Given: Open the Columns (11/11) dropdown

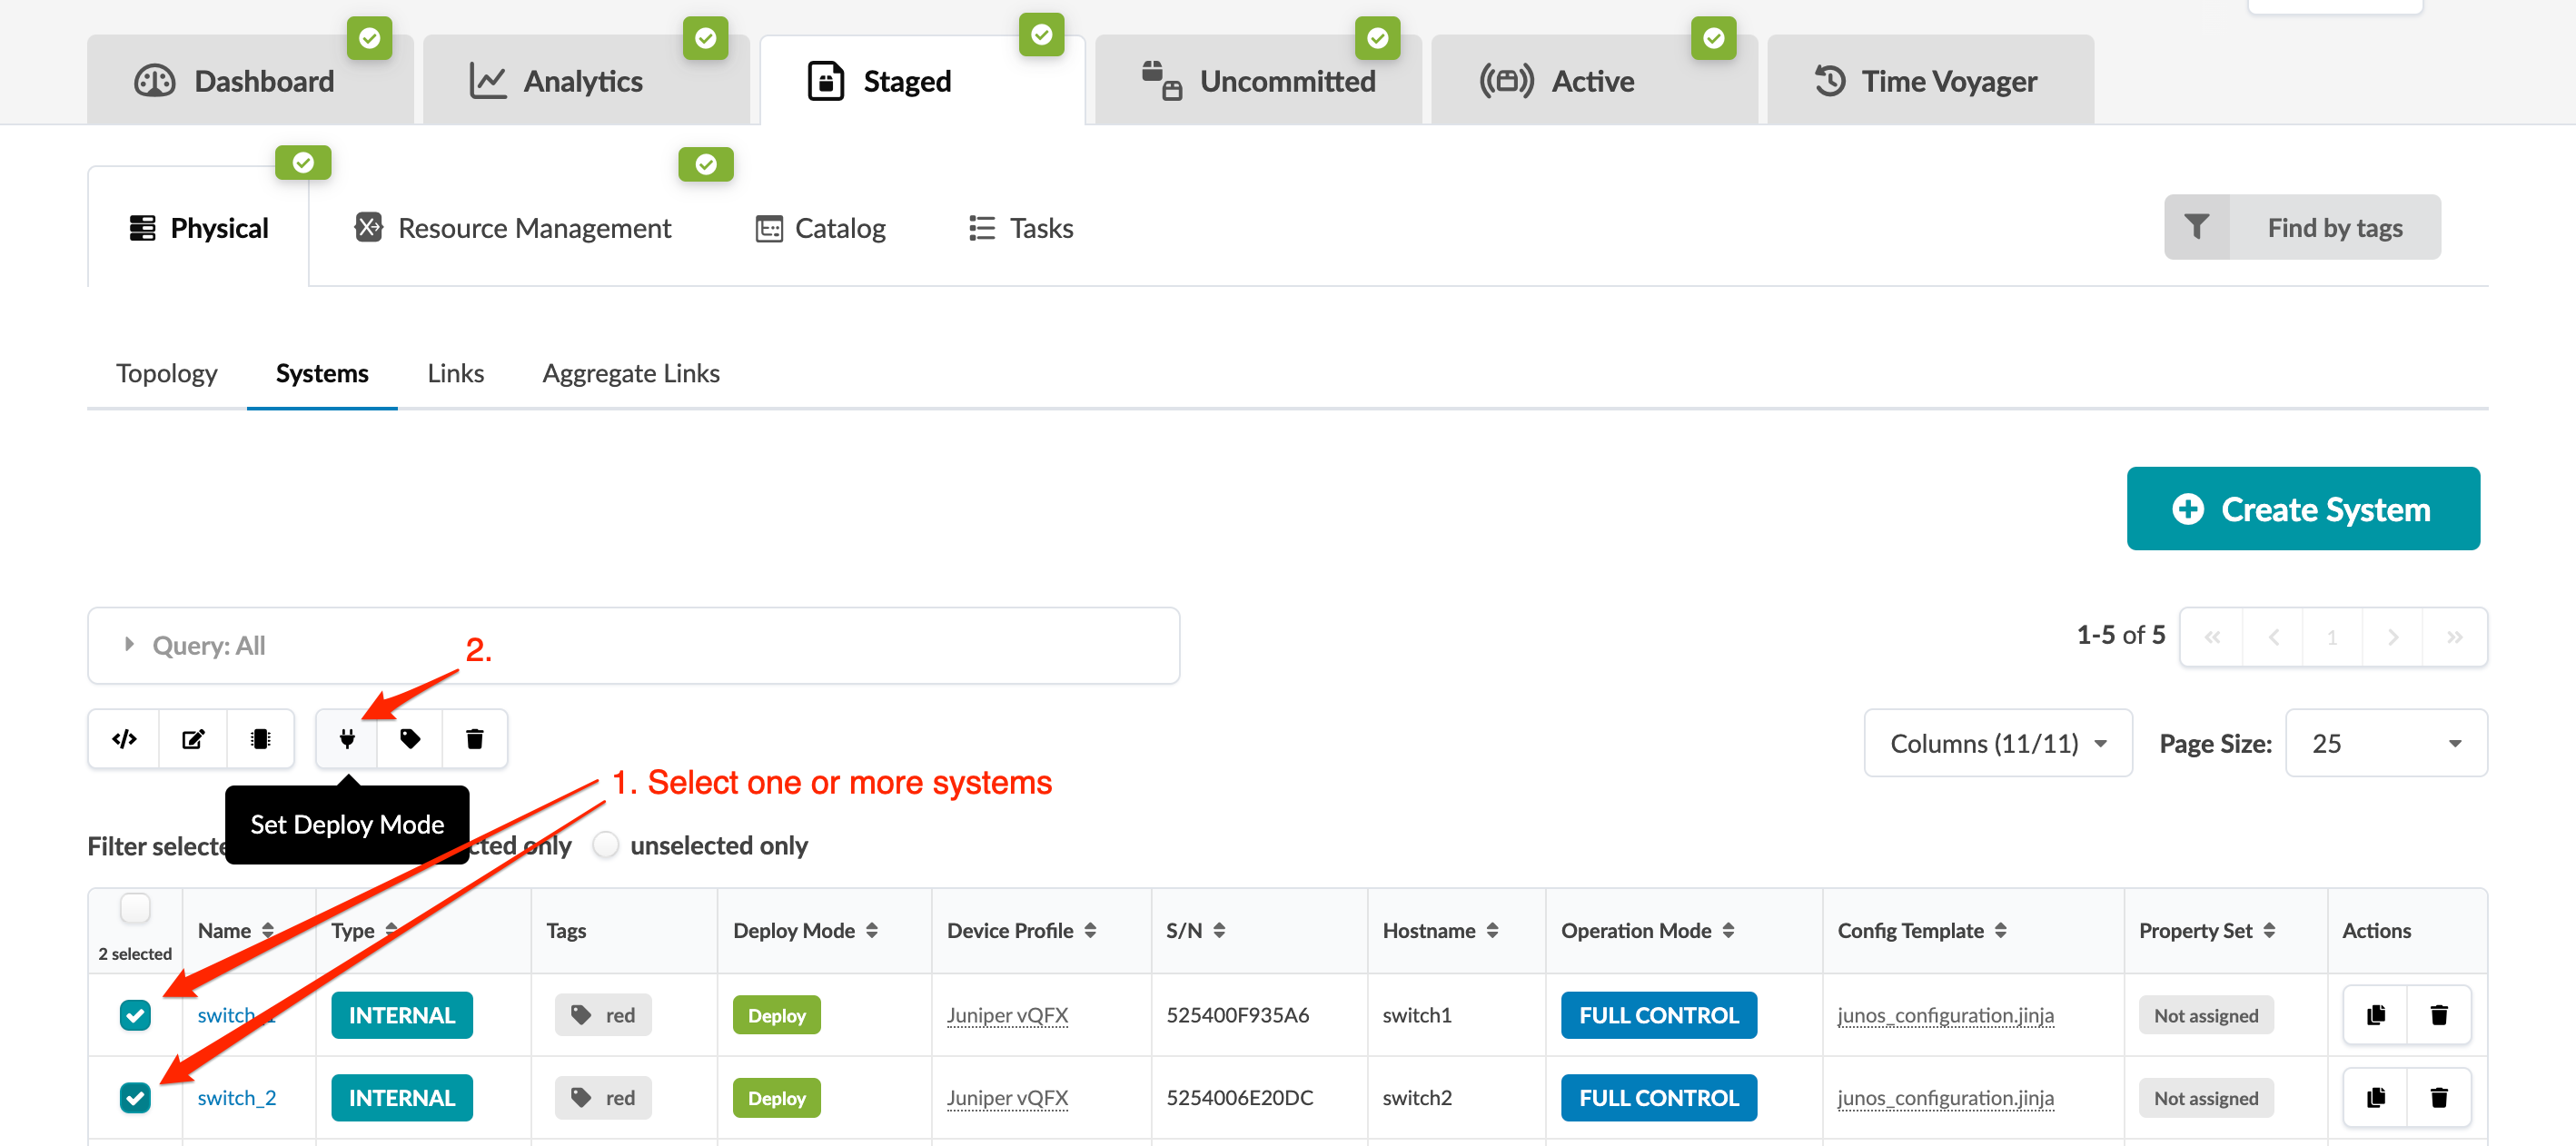Looking at the screenshot, I should 1997,743.
